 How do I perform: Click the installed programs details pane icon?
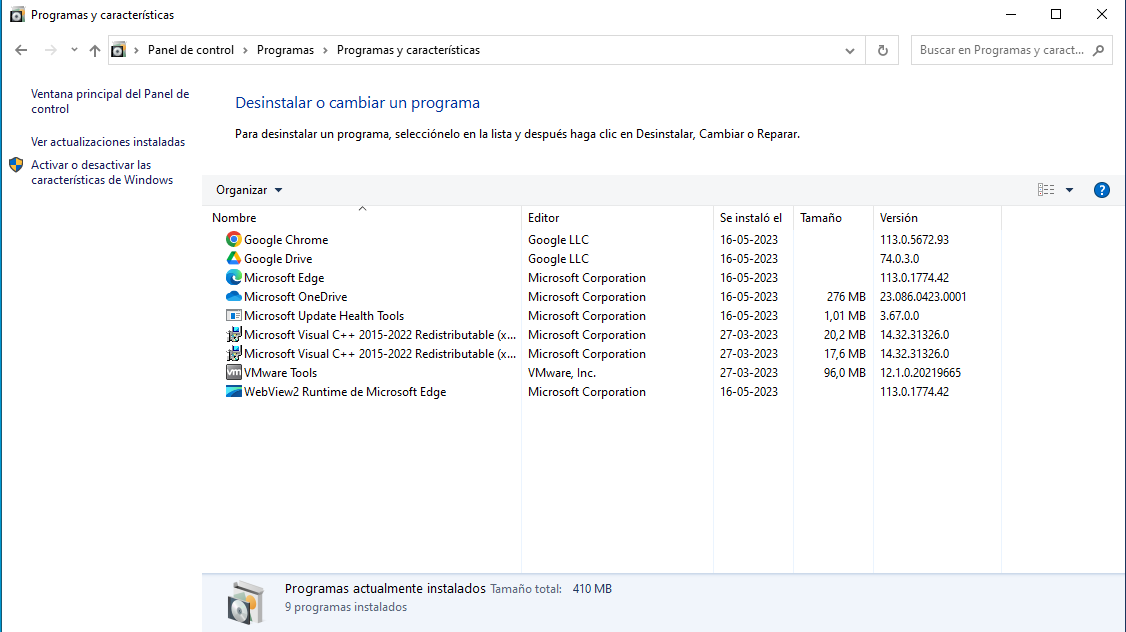(246, 602)
